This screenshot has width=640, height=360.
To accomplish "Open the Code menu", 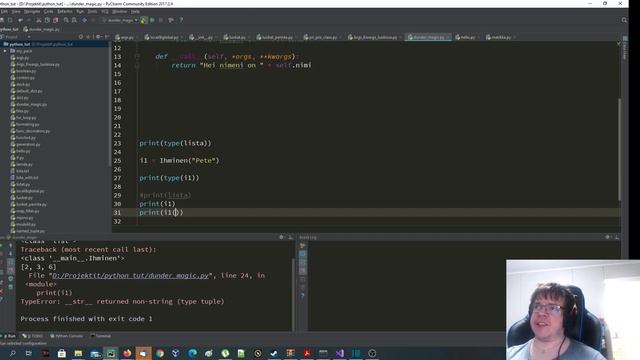I will (x=49, y=11).
